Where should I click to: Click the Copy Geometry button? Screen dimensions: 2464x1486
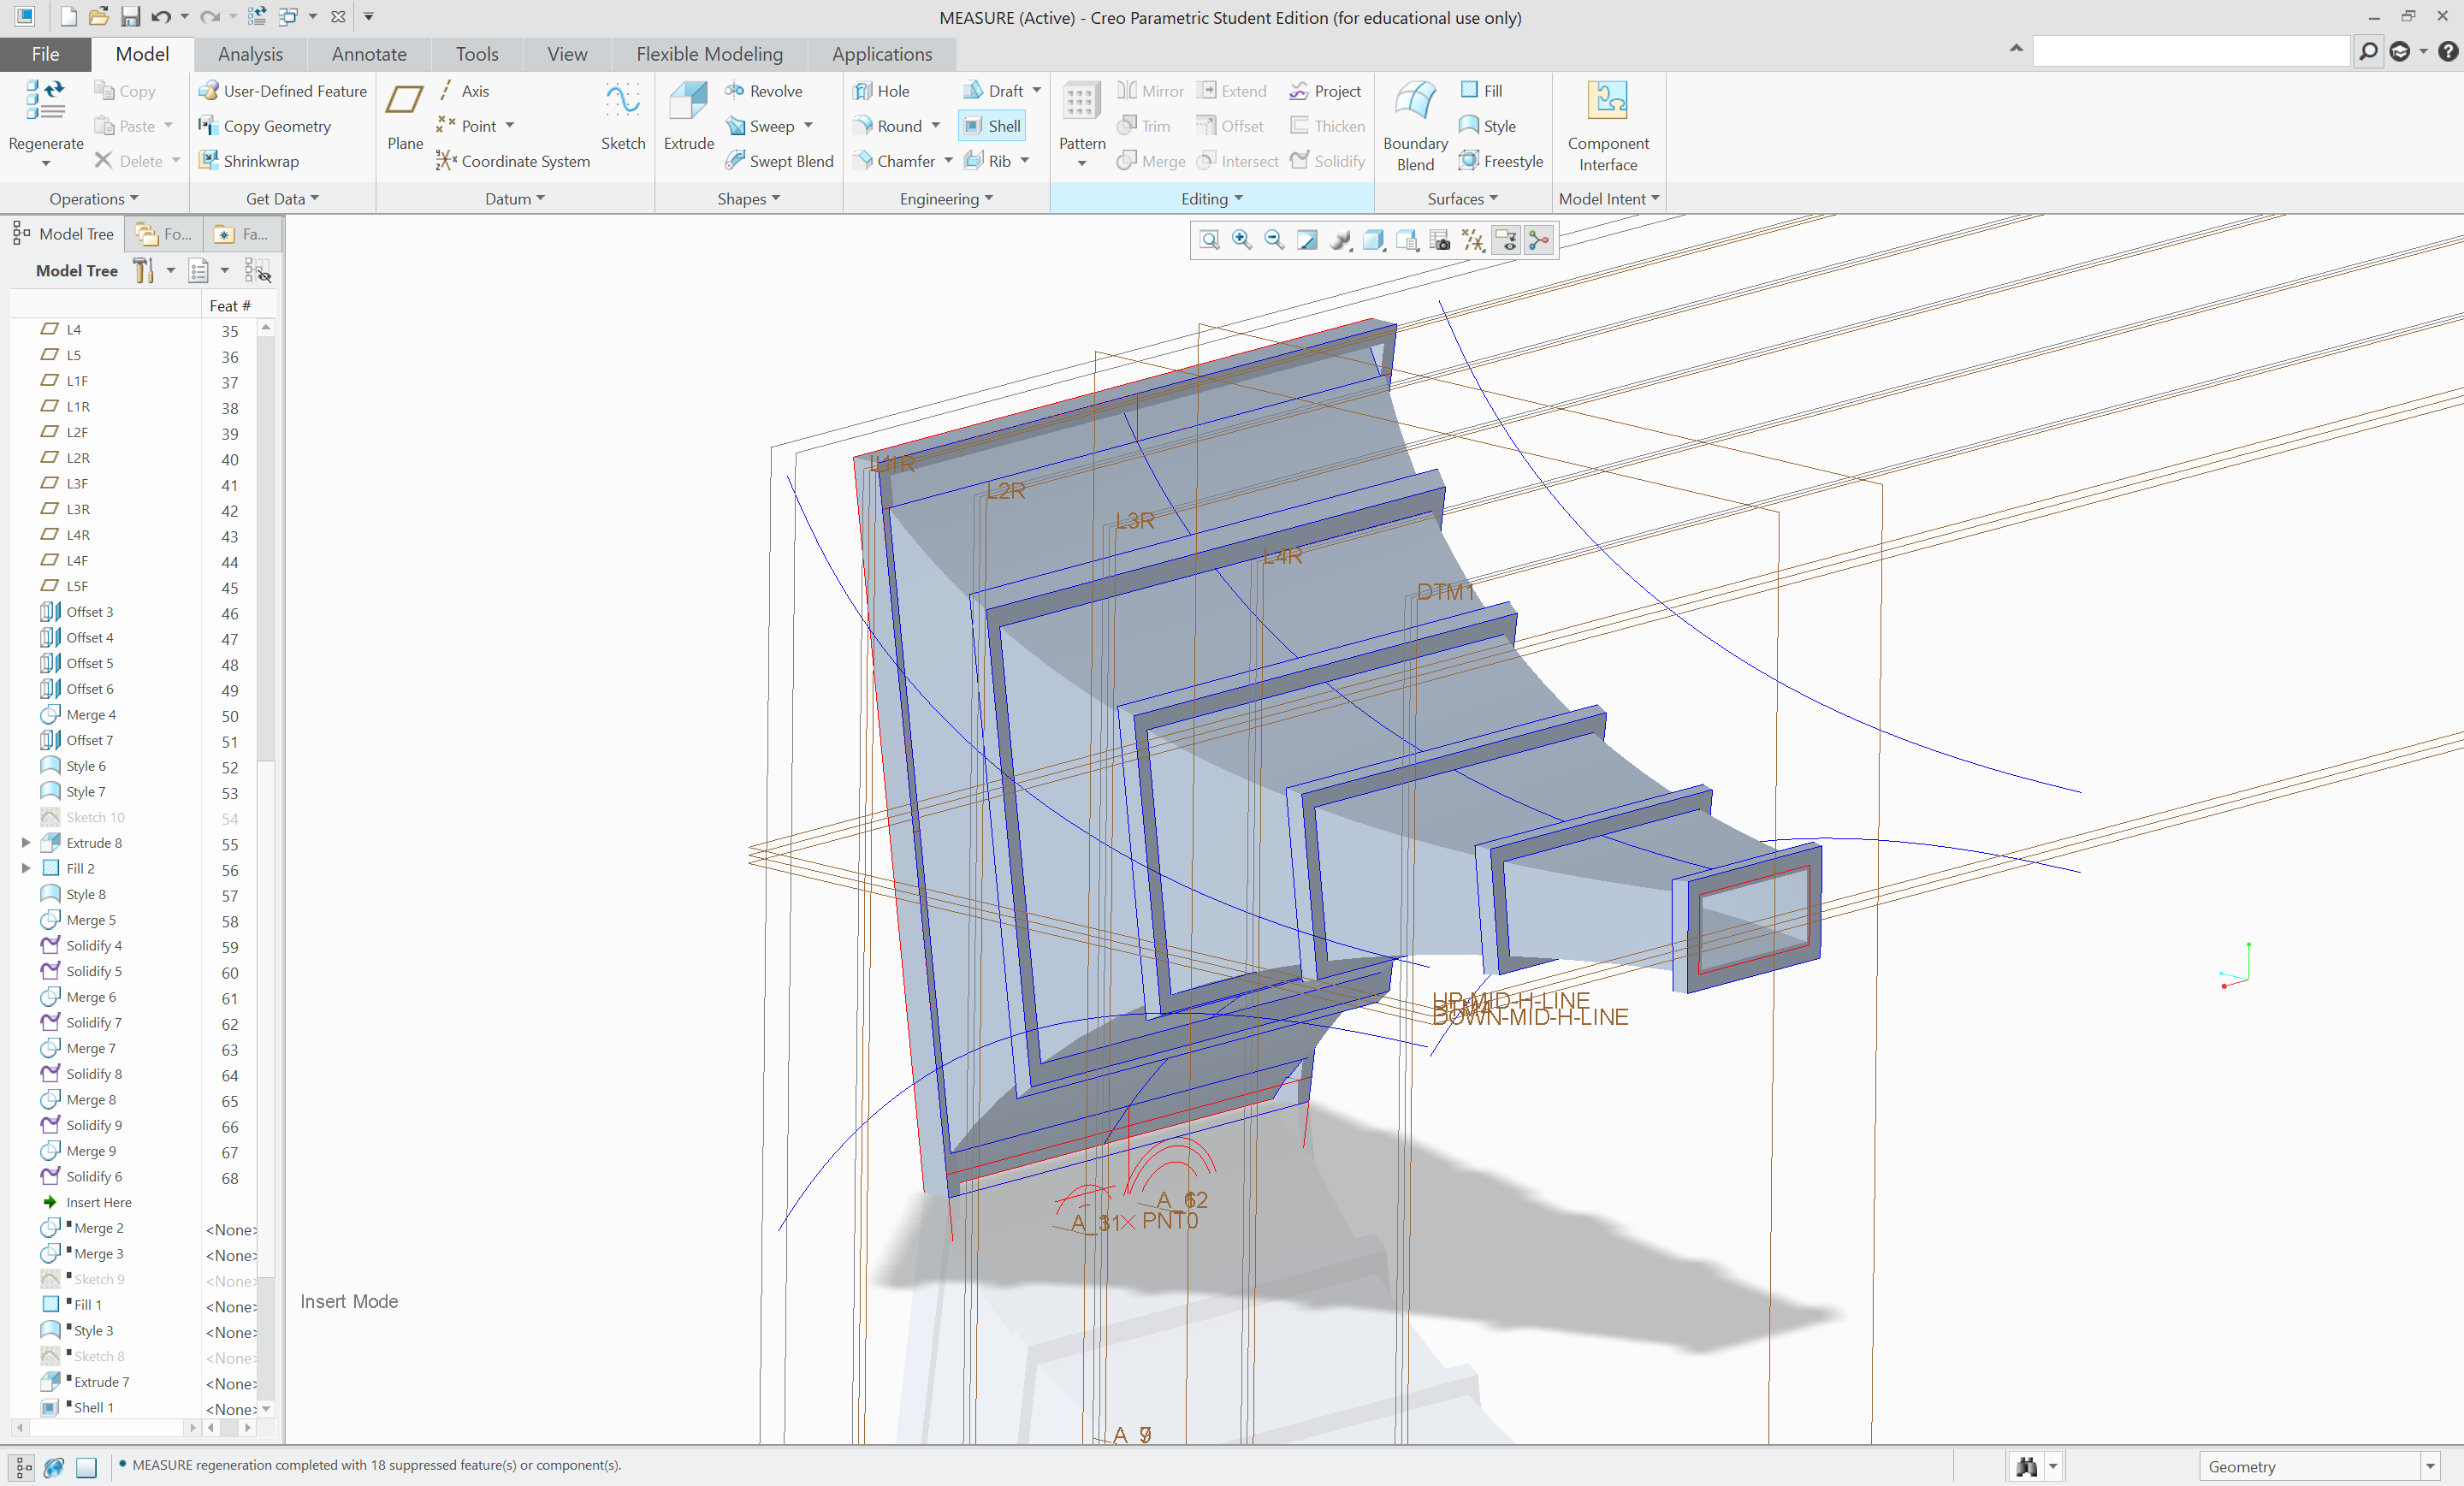(265, 126)
